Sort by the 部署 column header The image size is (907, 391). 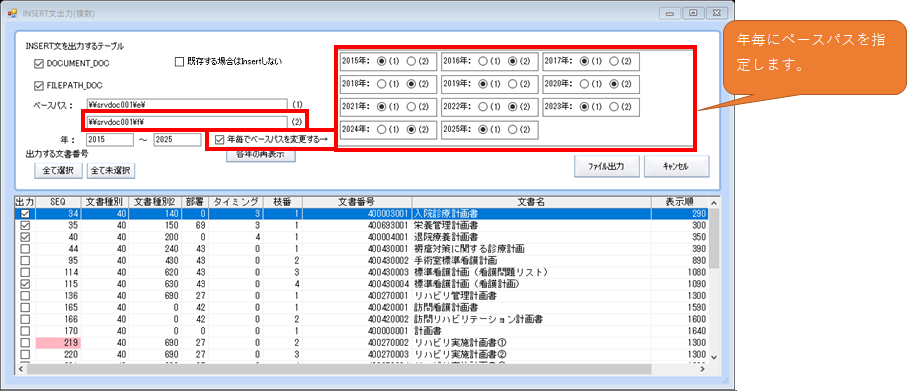194,202
